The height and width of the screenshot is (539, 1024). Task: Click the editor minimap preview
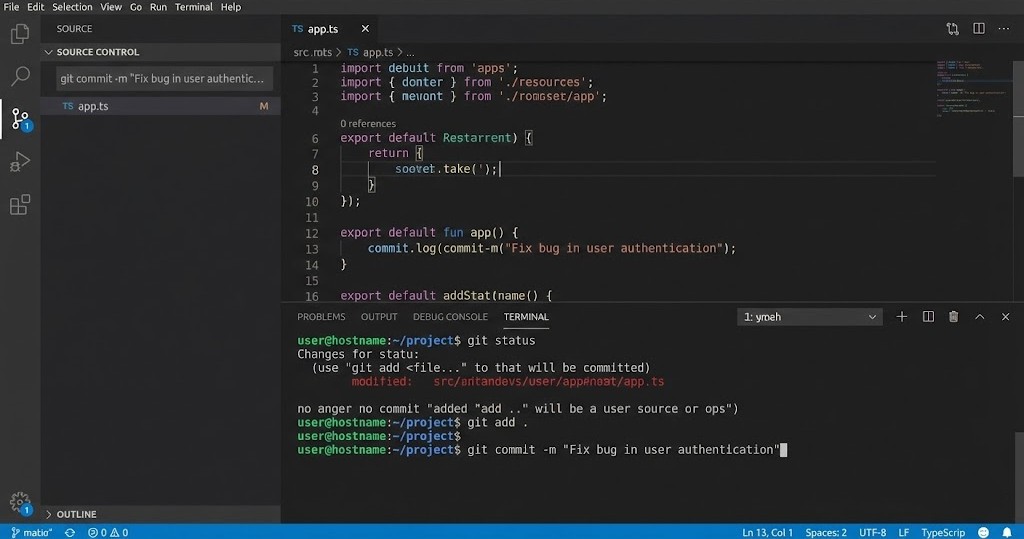click(973, 88)
